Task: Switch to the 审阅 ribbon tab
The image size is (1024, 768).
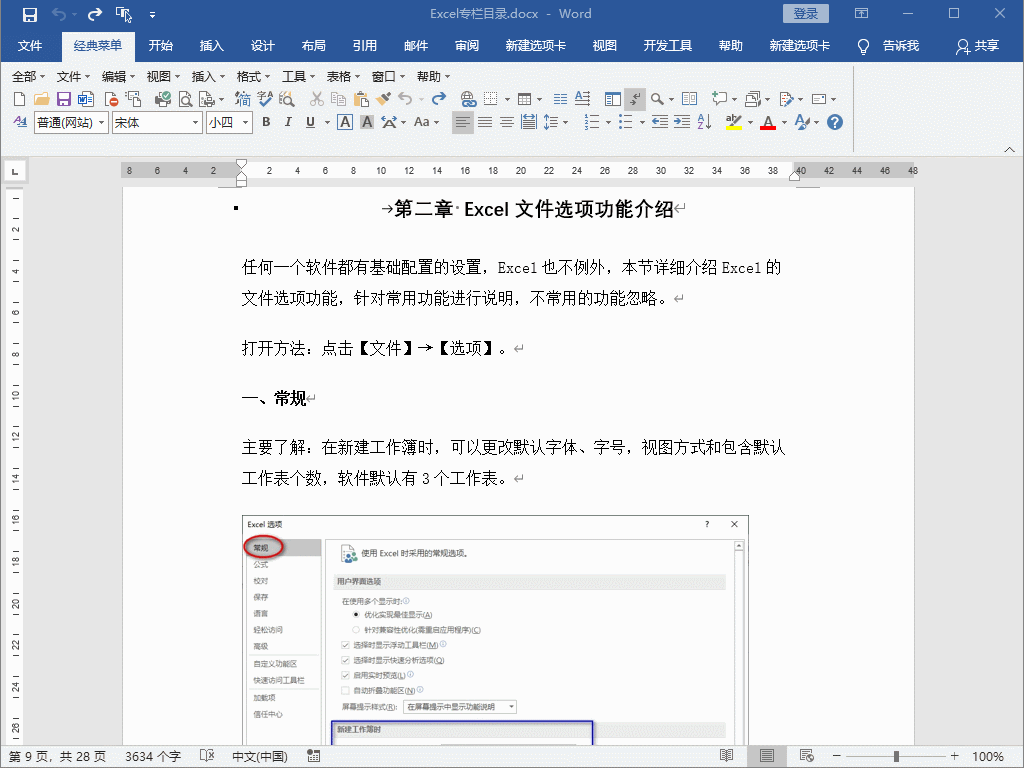Action: coord(467,46)
